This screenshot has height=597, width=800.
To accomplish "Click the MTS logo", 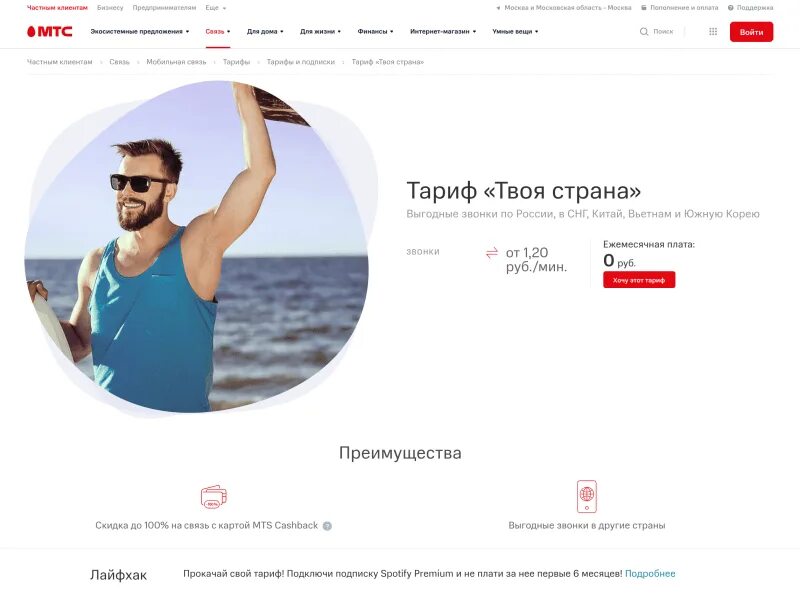I will tap(49, 32).
